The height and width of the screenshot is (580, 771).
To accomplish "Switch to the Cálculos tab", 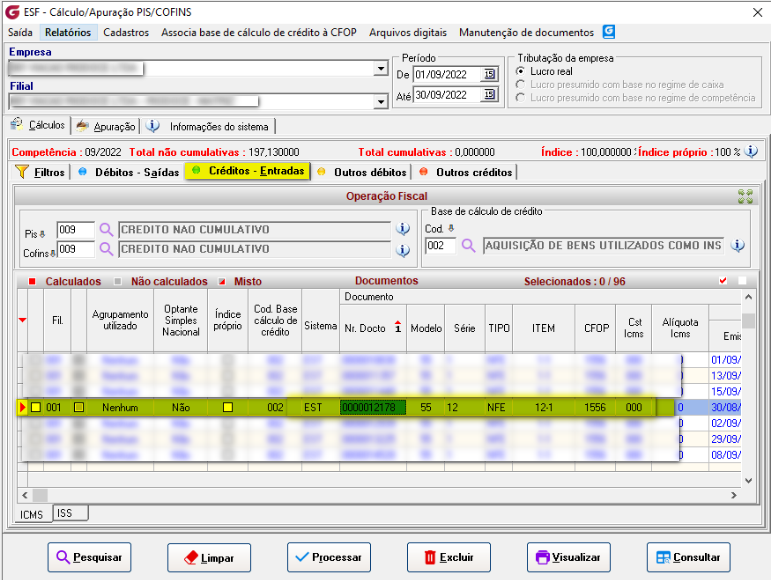I will click(x=38, y=125).
